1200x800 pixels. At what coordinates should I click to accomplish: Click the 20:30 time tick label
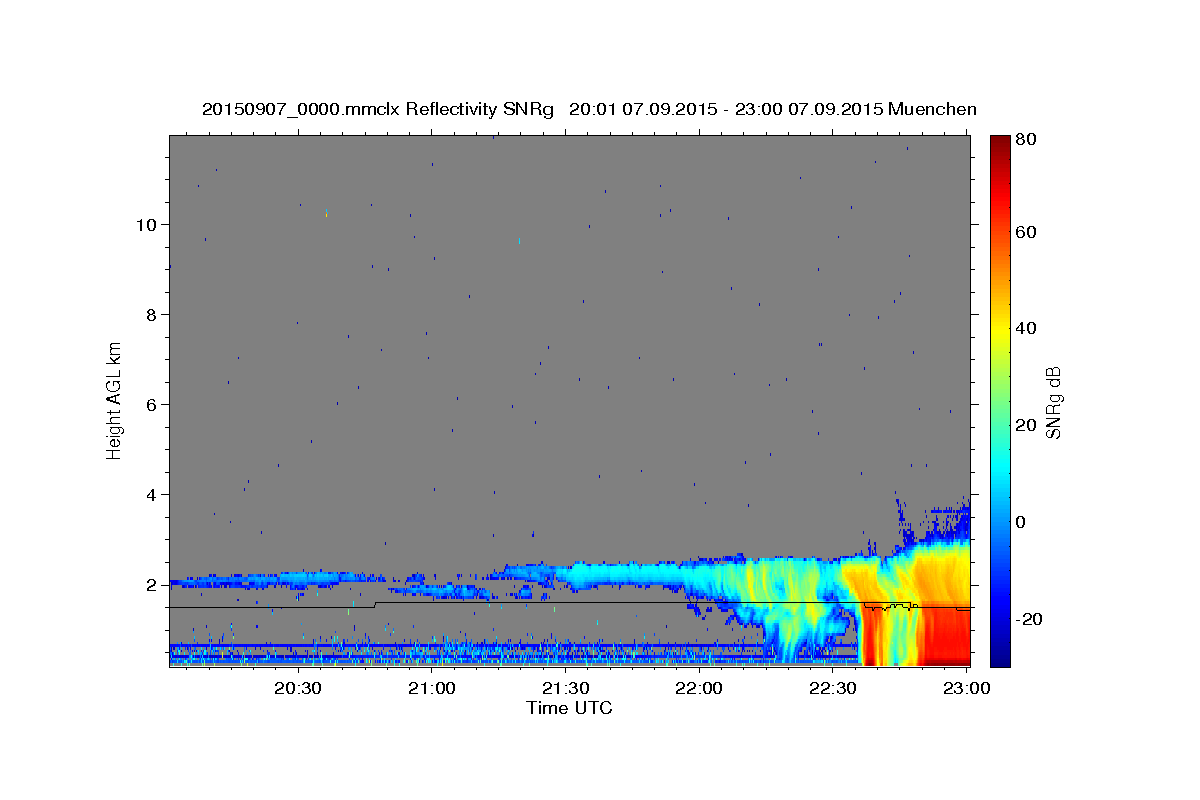[x=298, y=688]
